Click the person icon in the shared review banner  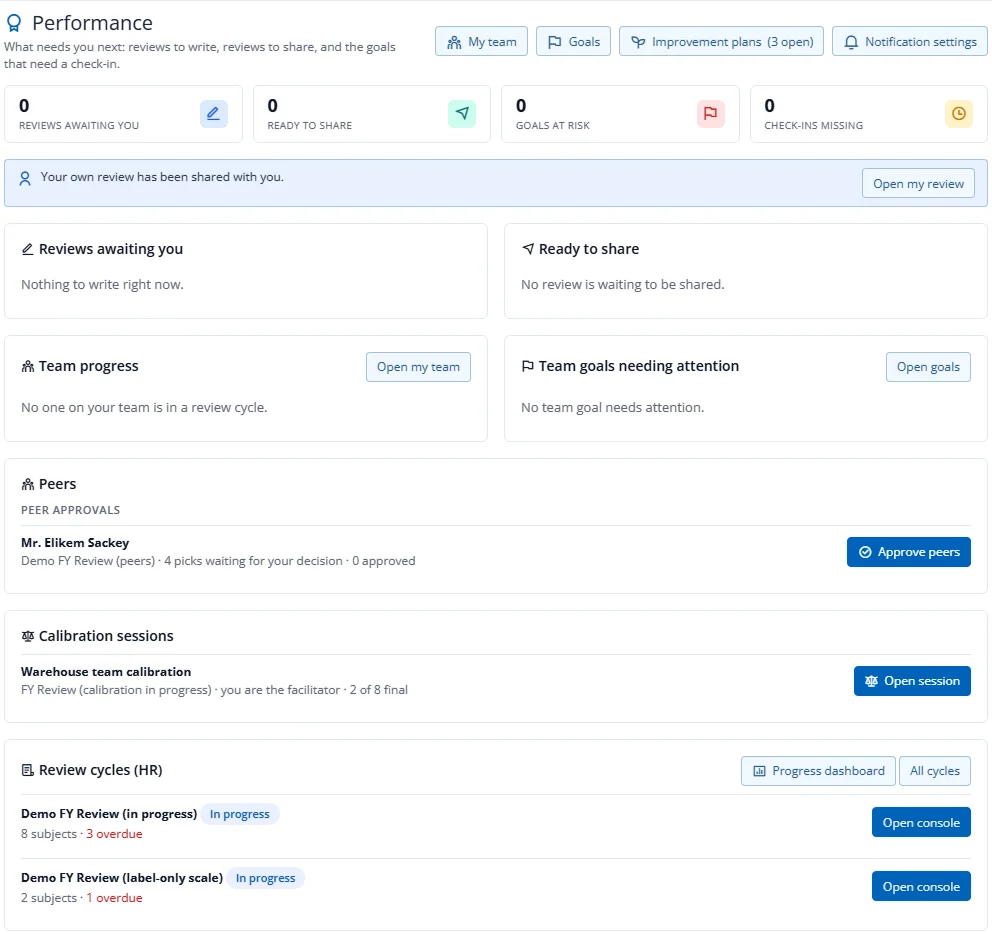point(25,178)
